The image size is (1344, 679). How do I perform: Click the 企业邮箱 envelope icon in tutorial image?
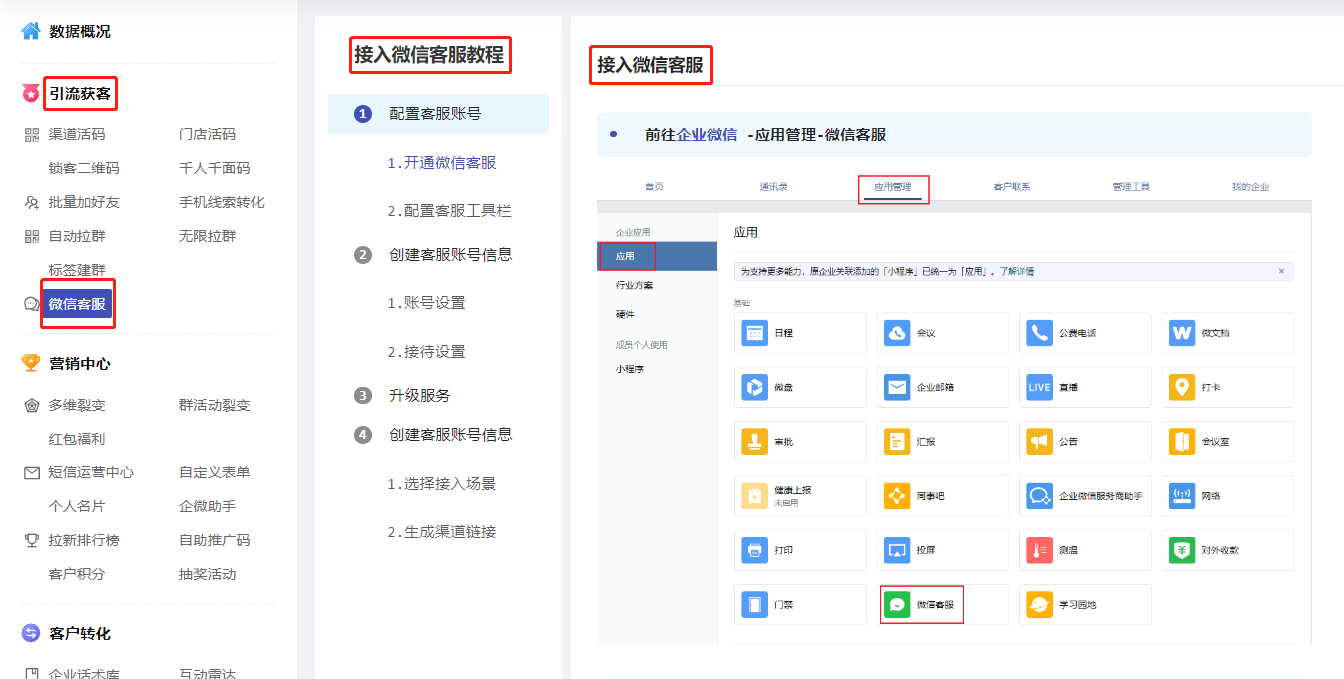point(897,387)
